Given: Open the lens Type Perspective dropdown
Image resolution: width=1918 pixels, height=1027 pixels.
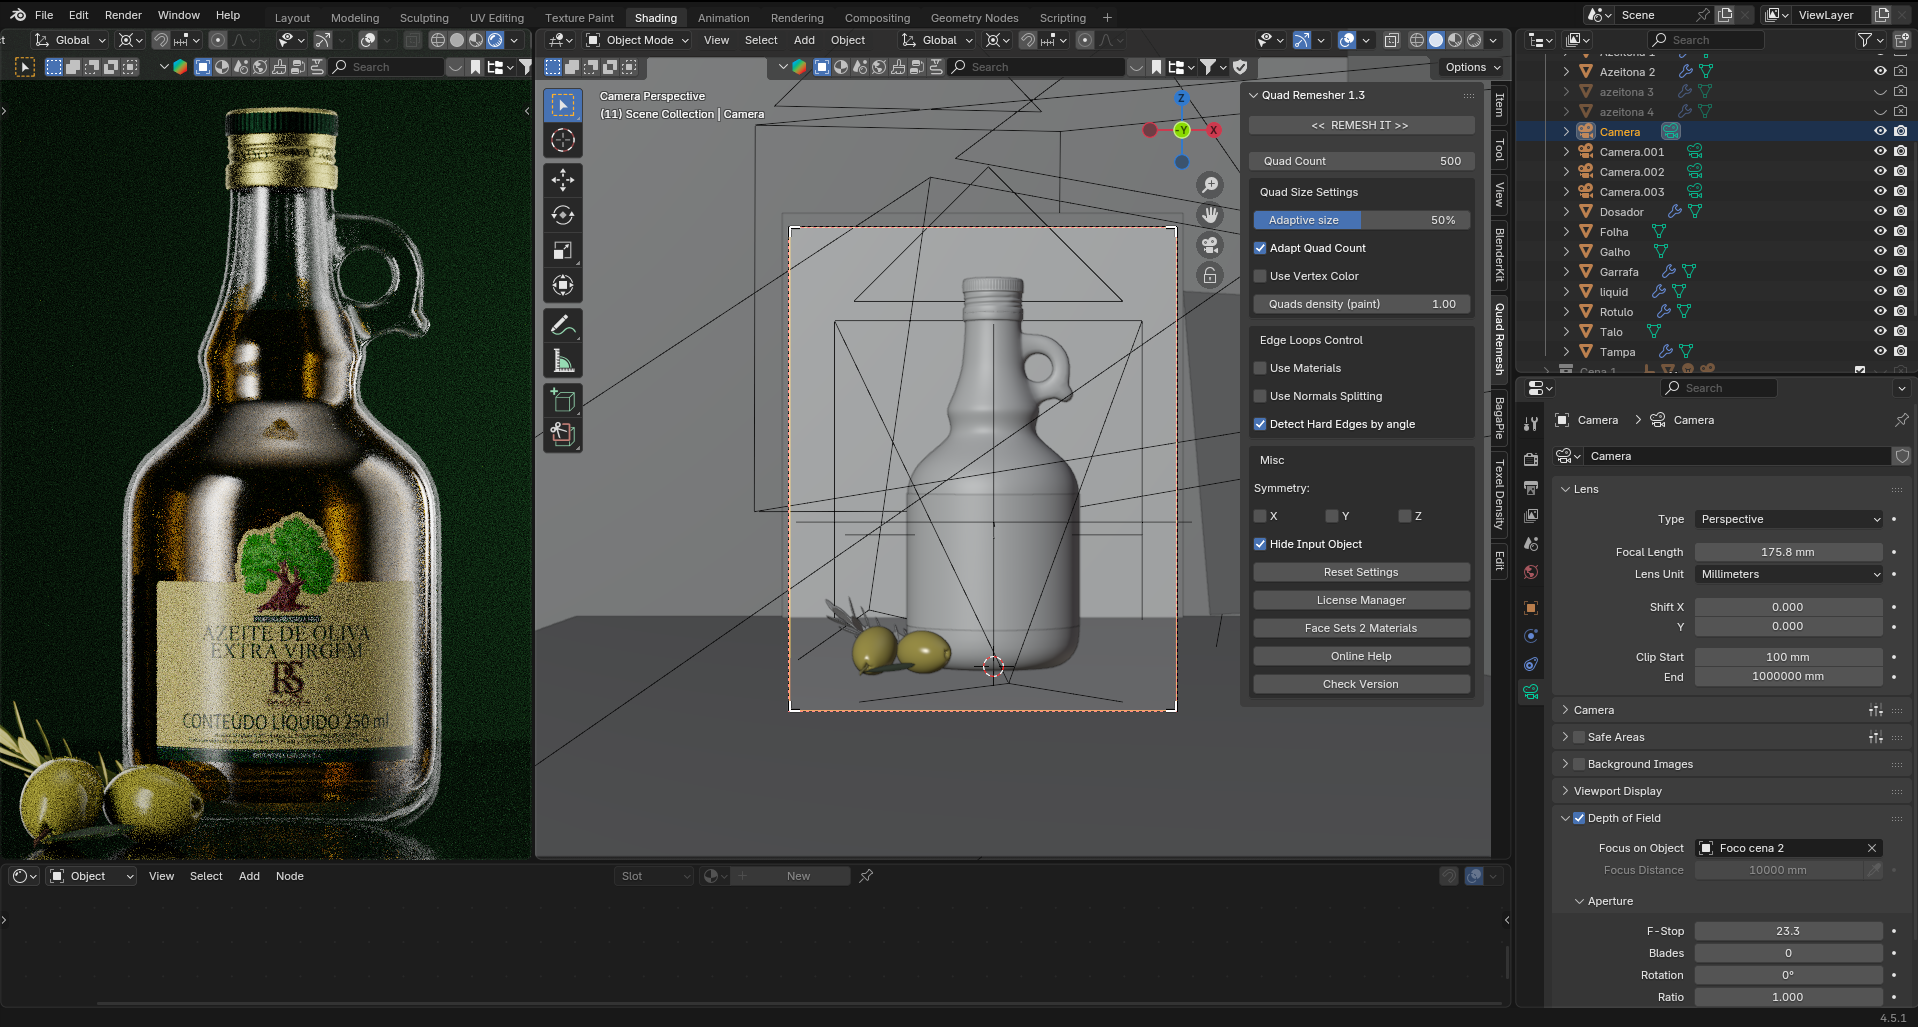Looking at the screenshot, I should click(1789, 519).
